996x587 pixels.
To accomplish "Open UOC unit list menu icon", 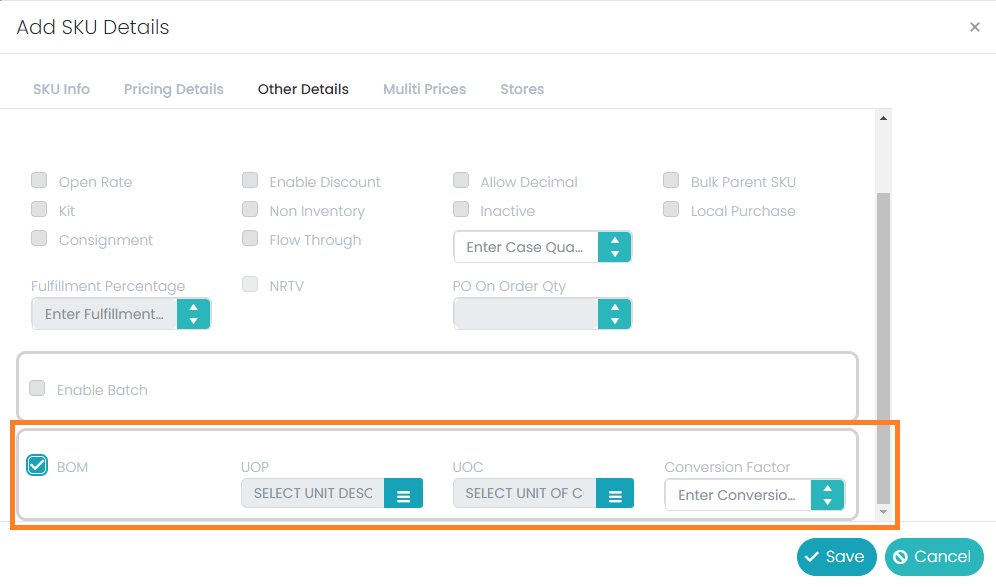I will pos(615,494).
